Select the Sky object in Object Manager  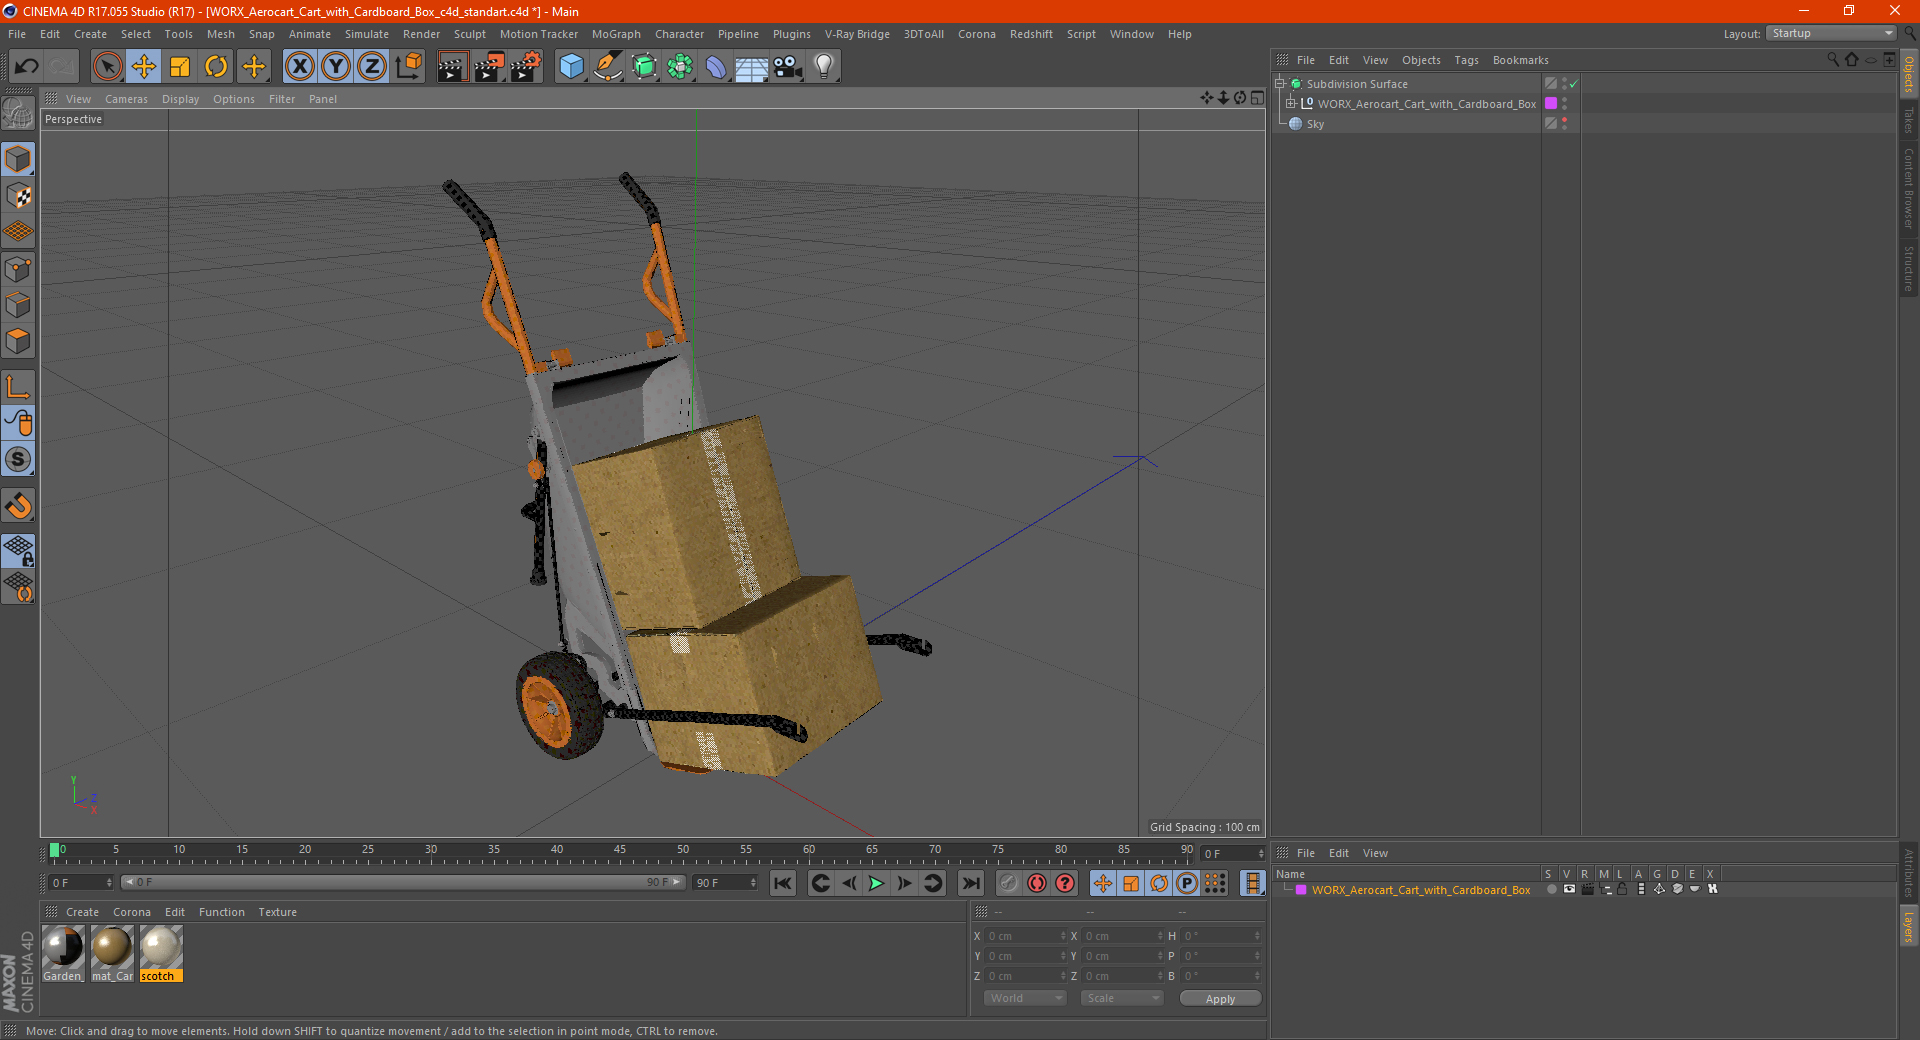point(1315,124)
